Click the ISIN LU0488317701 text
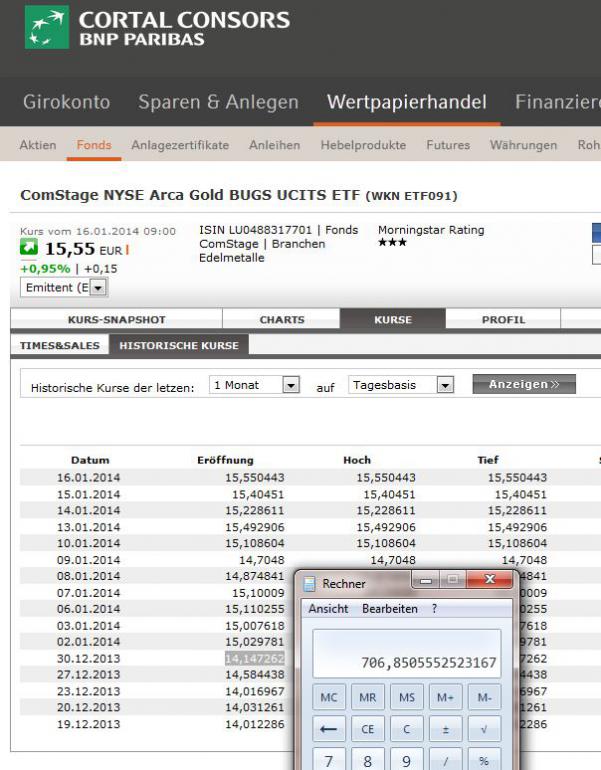601x770 pixels. (x=255, y=230)
